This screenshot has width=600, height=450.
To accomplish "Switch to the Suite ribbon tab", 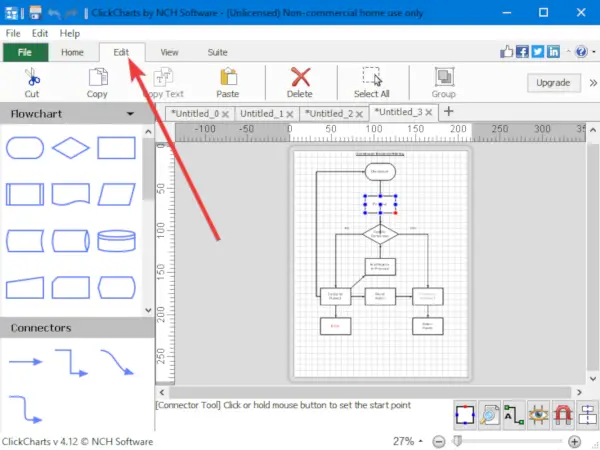I will pyautogui.click(x=217, y=52).
